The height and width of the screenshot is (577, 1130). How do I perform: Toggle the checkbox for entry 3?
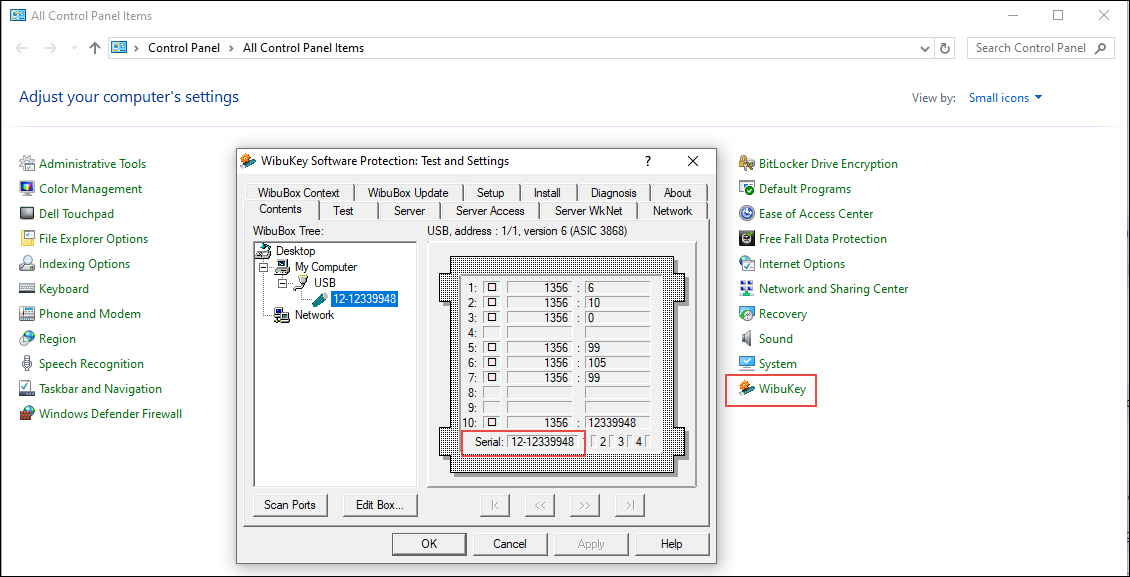492,317
